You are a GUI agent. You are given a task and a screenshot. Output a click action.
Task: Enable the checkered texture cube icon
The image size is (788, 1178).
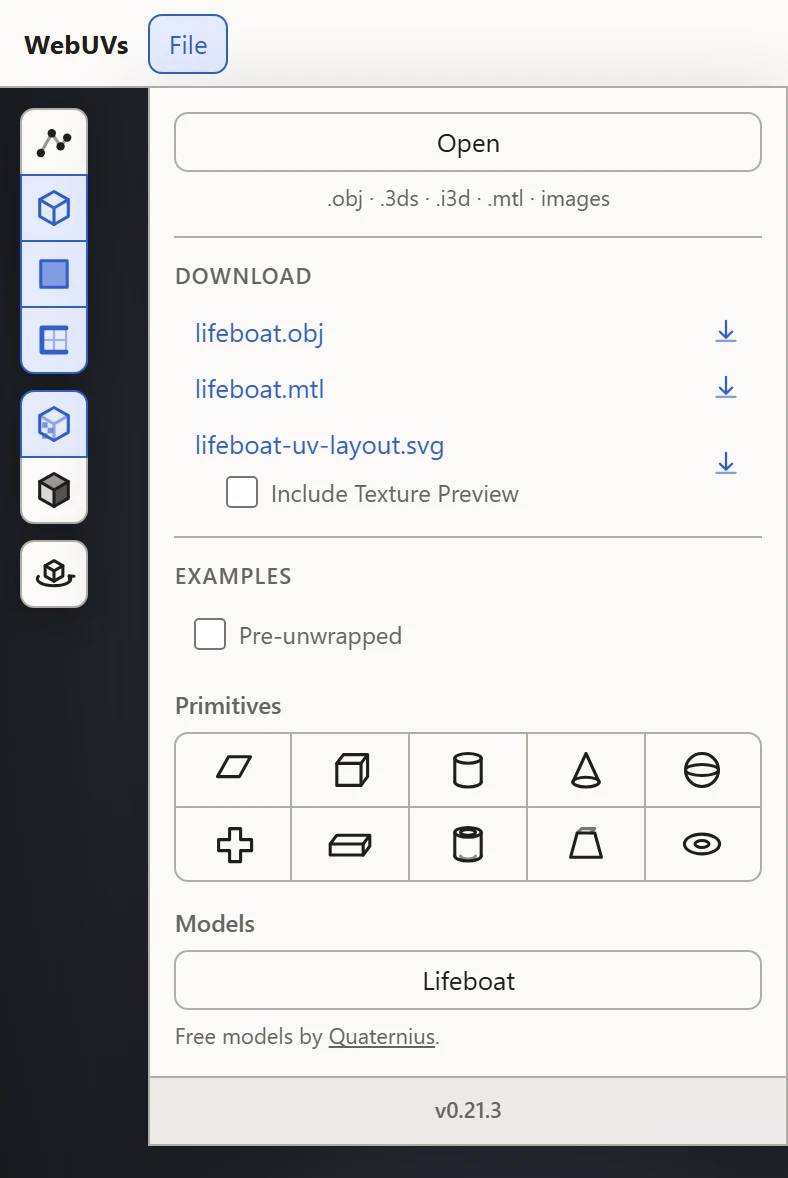click(x=54, y=424)
